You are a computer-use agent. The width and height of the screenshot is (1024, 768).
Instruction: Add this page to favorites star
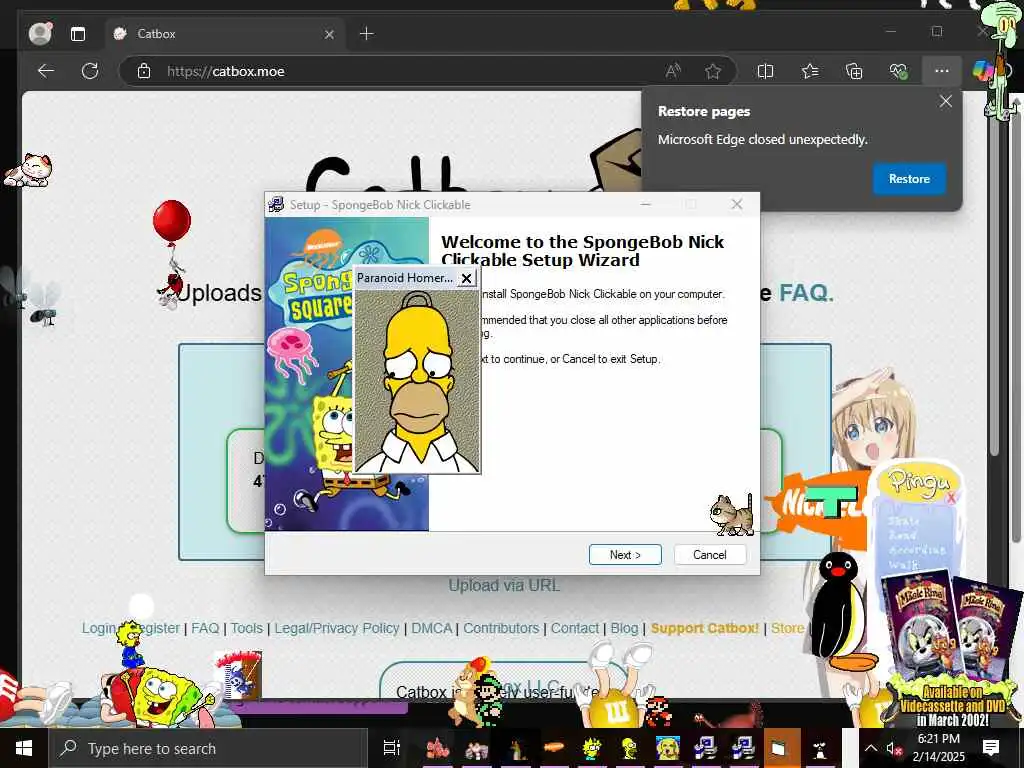pos(712,71)
